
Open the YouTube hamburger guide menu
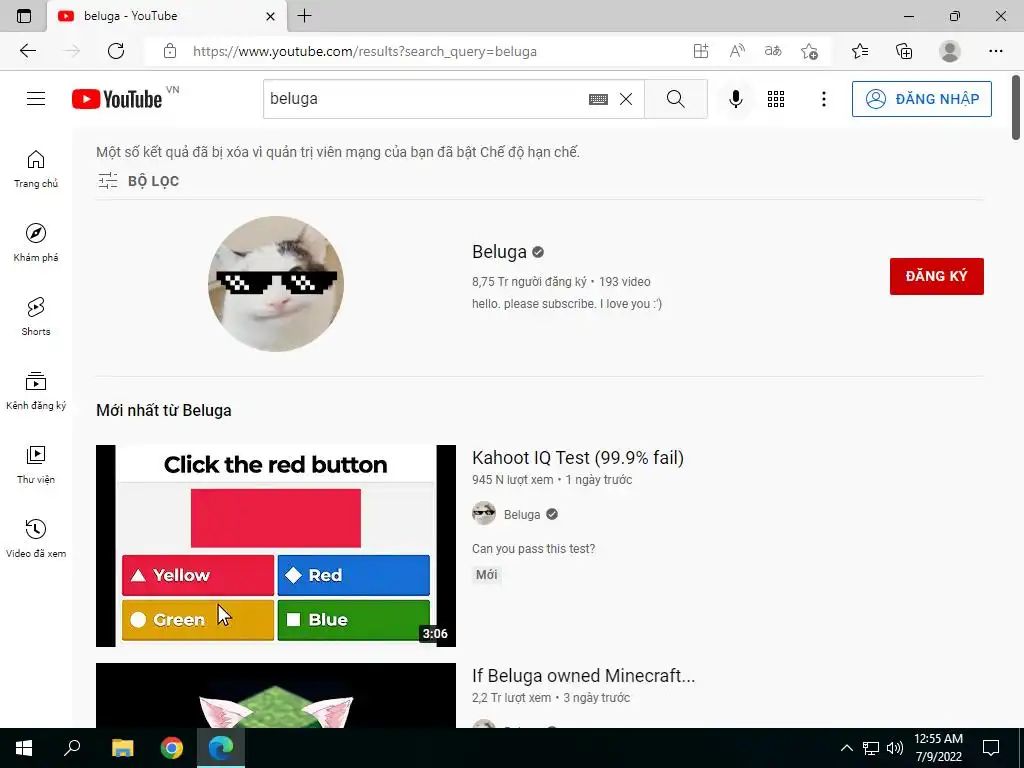(36, 99)
